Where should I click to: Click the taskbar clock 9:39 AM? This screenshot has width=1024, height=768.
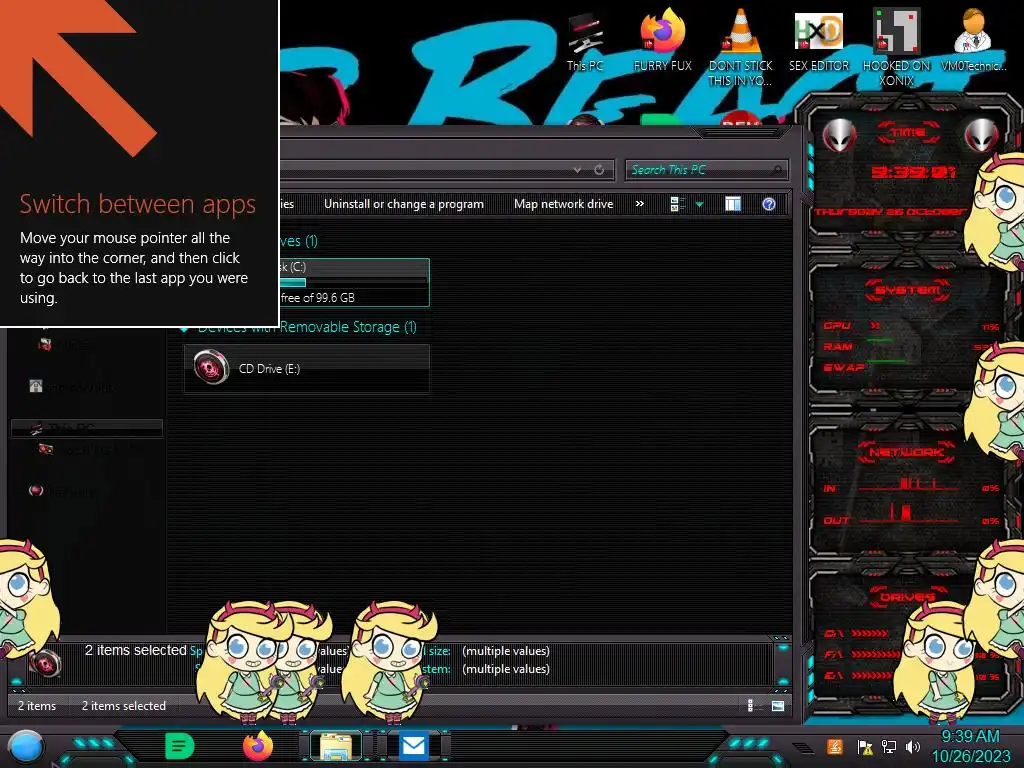click(970, 737)
